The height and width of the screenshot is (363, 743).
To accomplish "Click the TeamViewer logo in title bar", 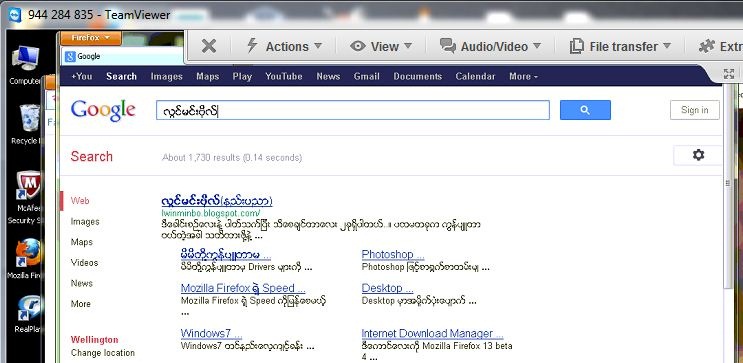I will [x=15, y=14].
